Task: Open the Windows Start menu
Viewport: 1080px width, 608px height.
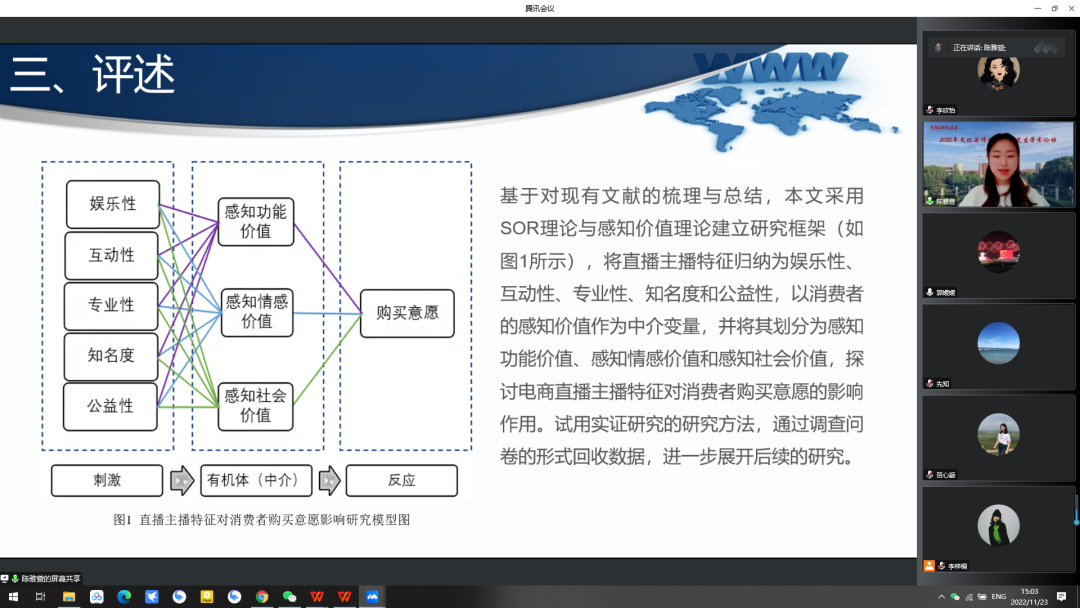Action: click(x=14, y=596)
